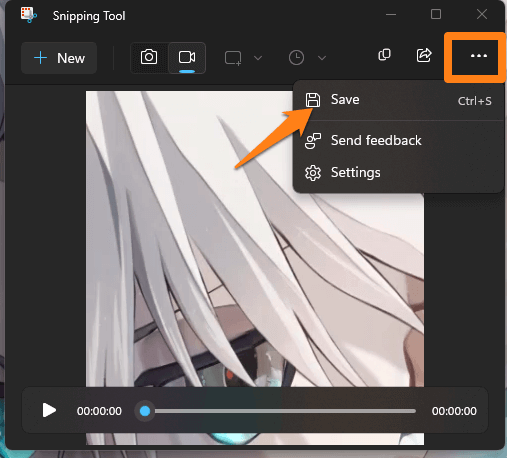Open the See more three-dots menu
This screenshot has width=507, height=458.
479,56
